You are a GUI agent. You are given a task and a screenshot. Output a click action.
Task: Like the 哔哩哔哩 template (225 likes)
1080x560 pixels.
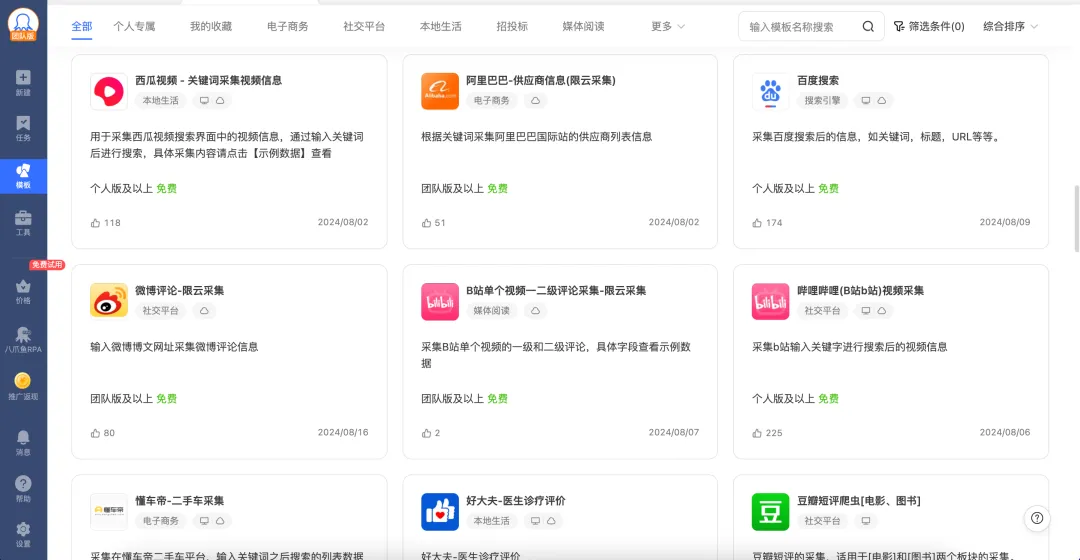click(757, 433)
